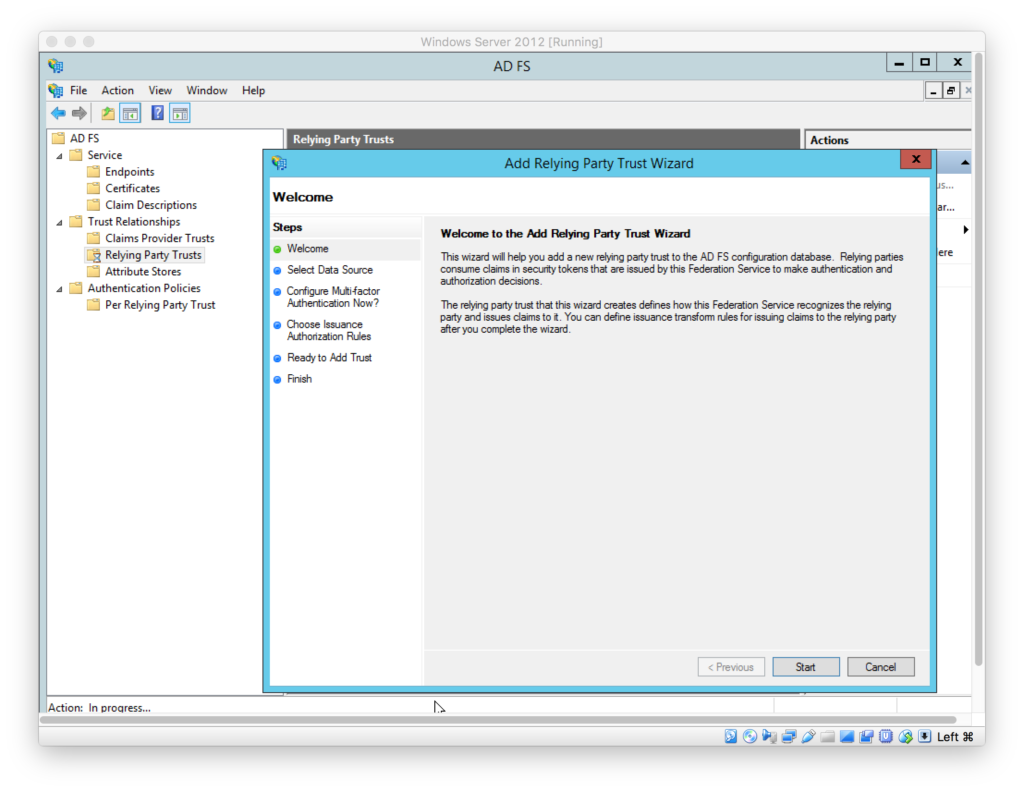Screen dimensions: 1024x792
Task: Click the optical drive icon in VirtualBox status bar
Action: pyautogui.click(x=751, y=737)
